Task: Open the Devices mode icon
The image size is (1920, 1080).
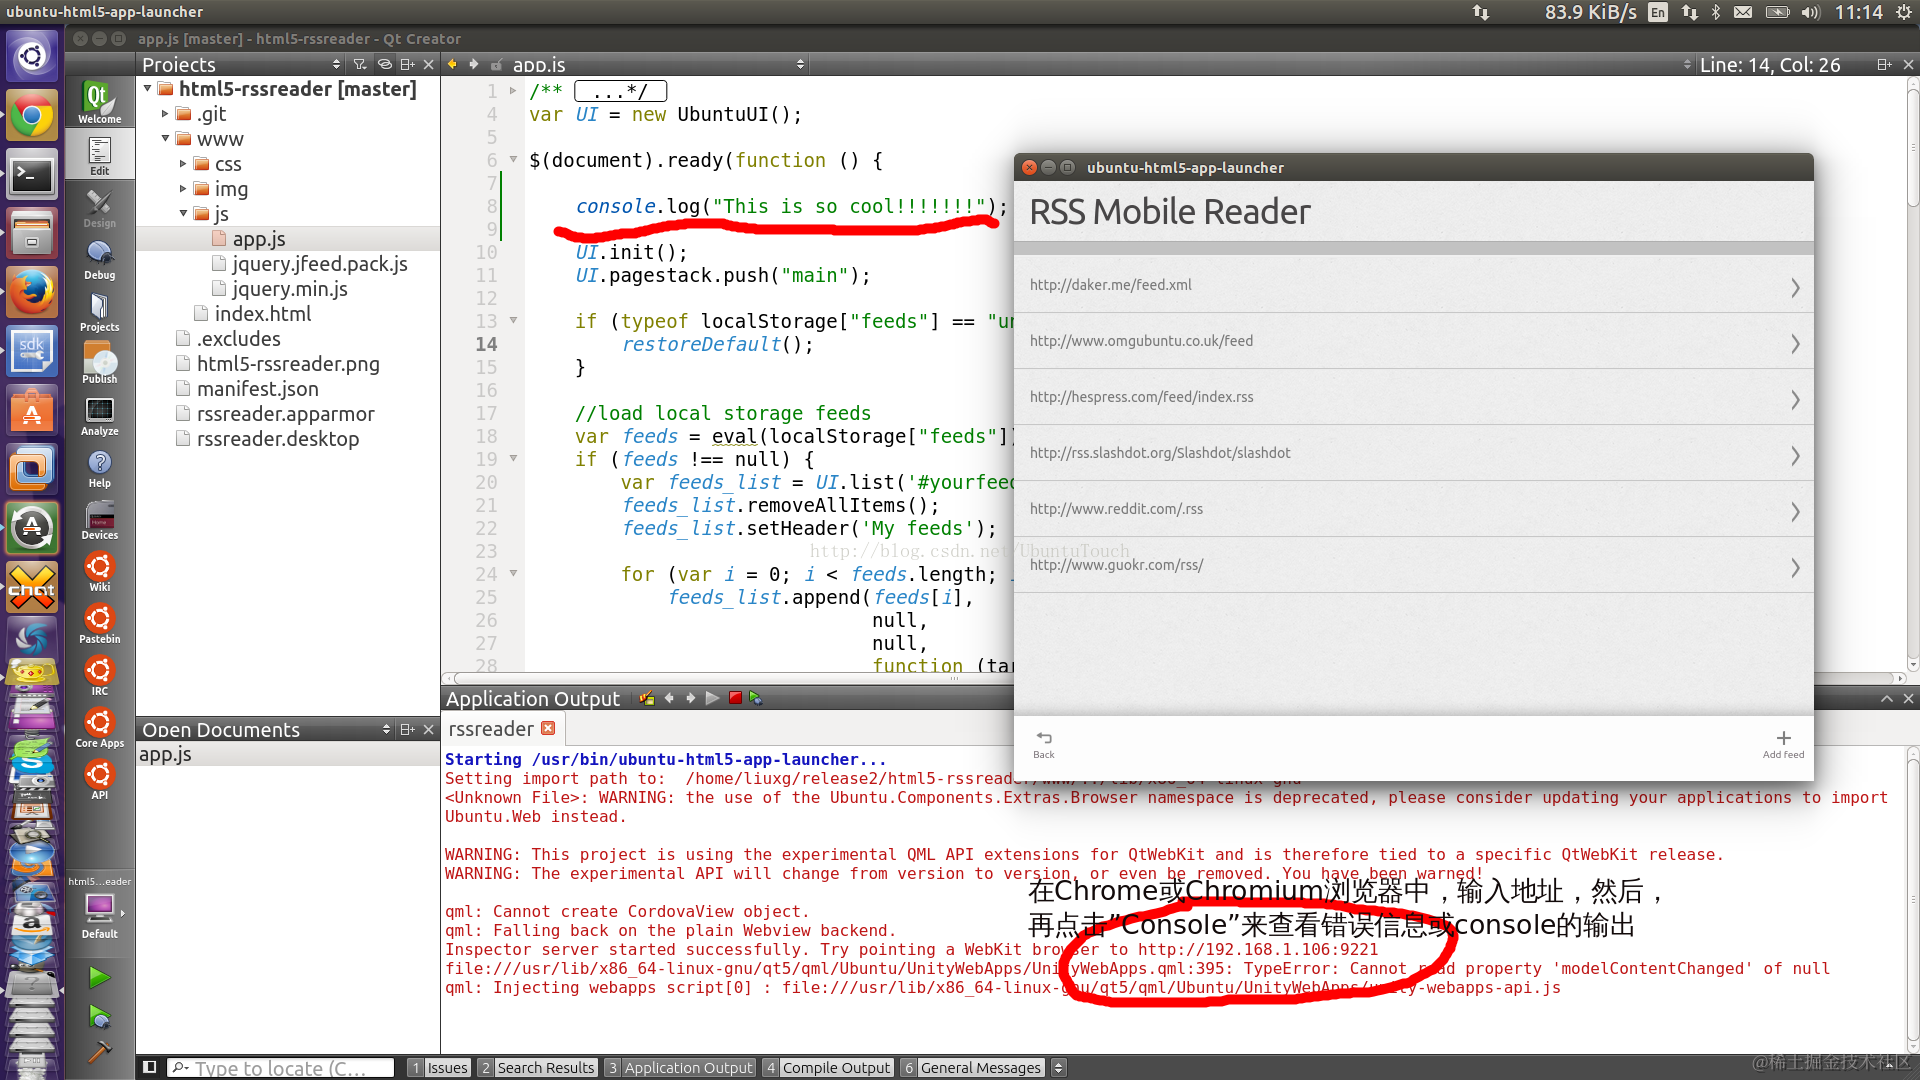Action: coord(99,518)
